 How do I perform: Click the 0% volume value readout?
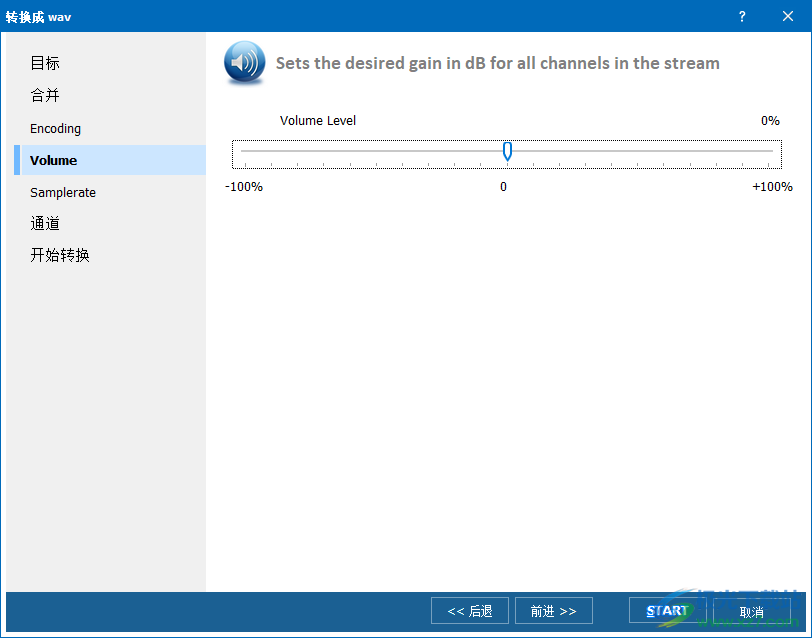click(x=770, y=121)
